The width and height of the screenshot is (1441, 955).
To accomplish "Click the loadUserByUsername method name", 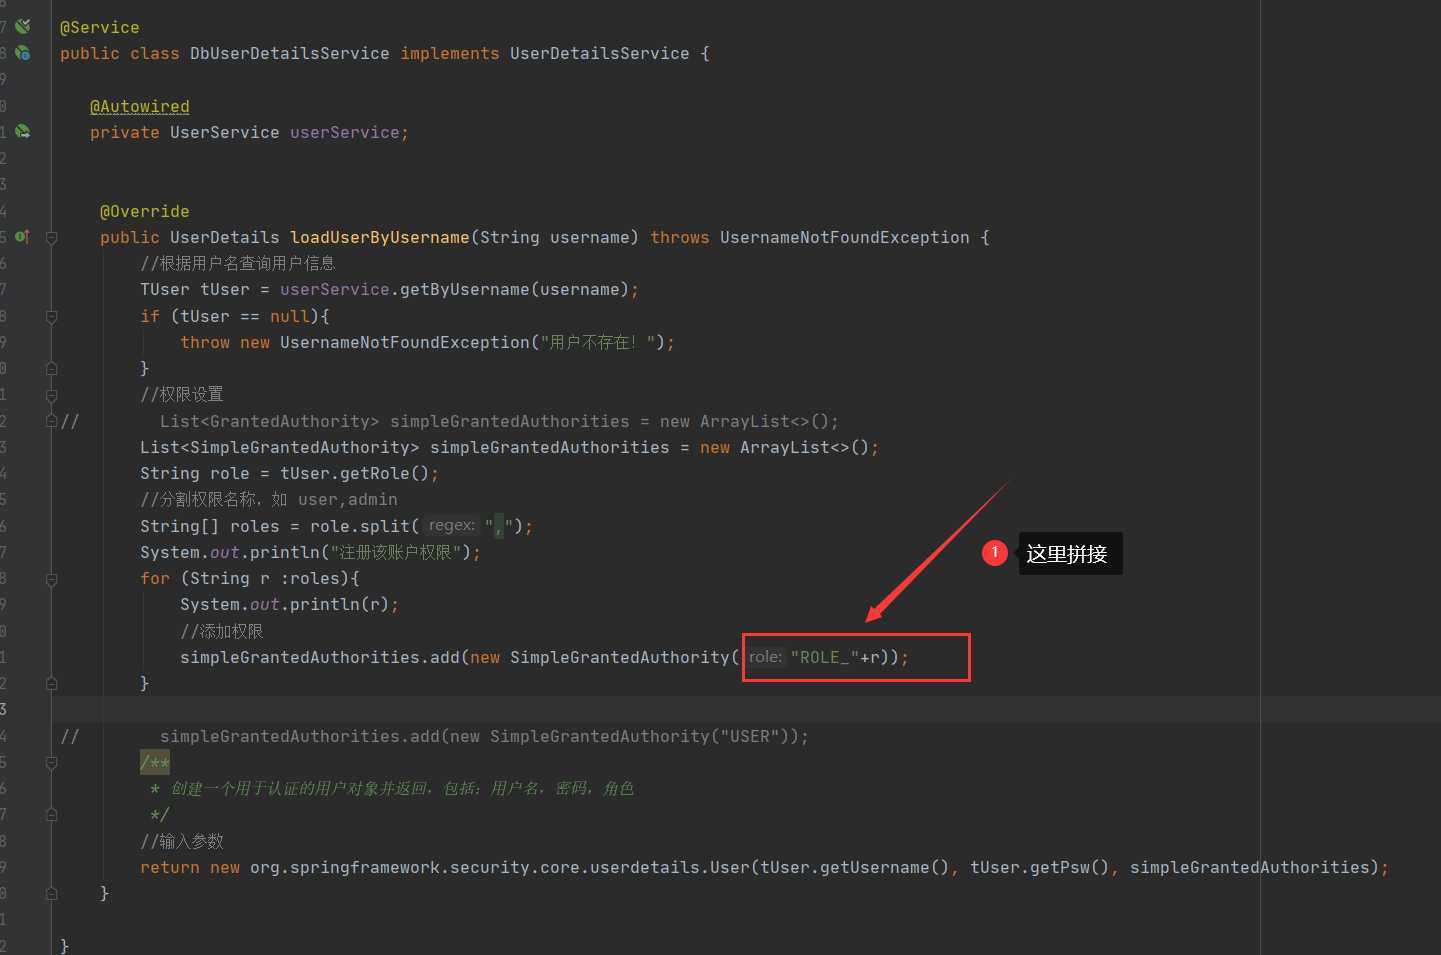I will point(380,237).
